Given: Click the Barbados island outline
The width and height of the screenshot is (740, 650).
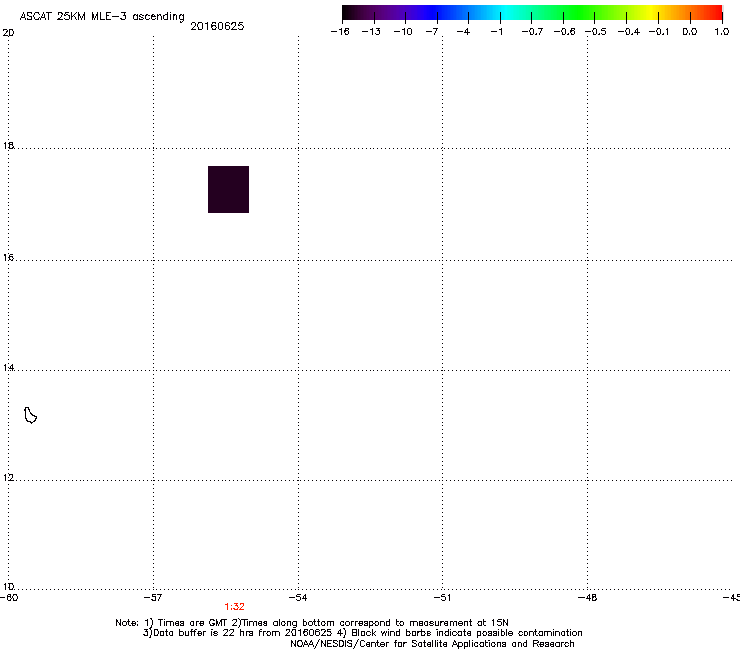Looking at the screenshot, I should (x=30, y=415).
